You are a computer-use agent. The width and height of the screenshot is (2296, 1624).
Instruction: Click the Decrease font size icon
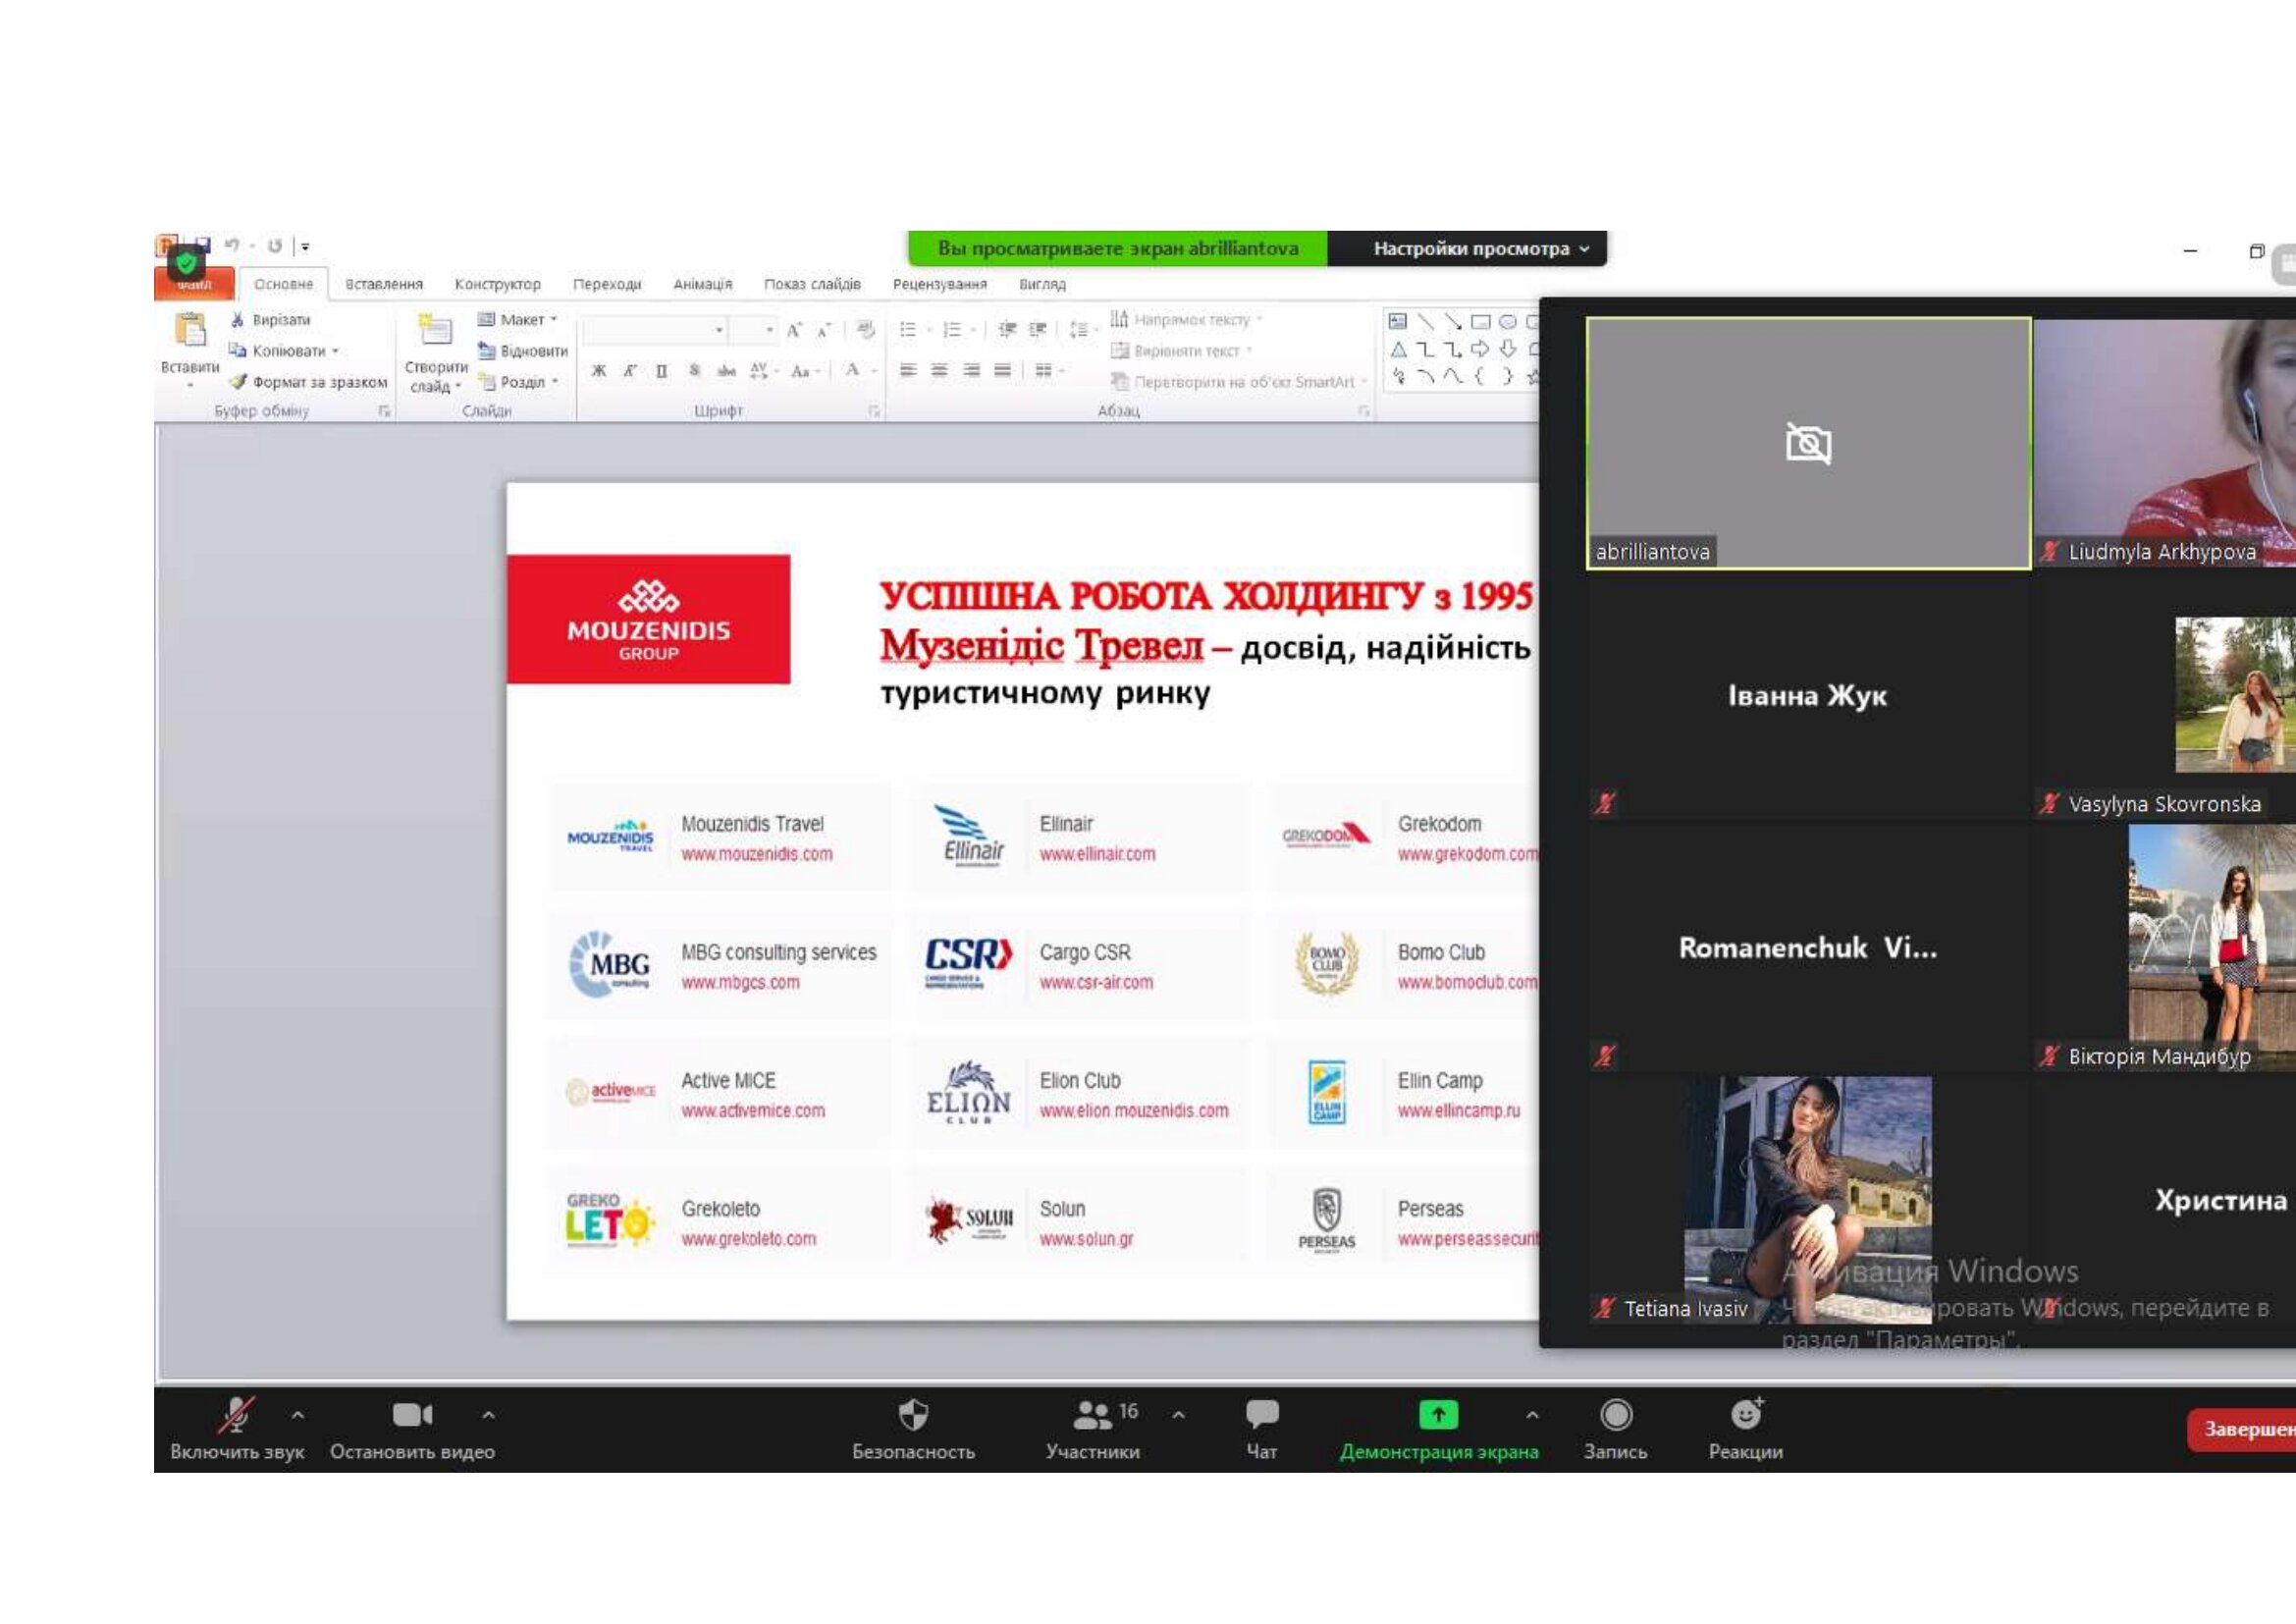pyautogui.click(x=824, y=330)
